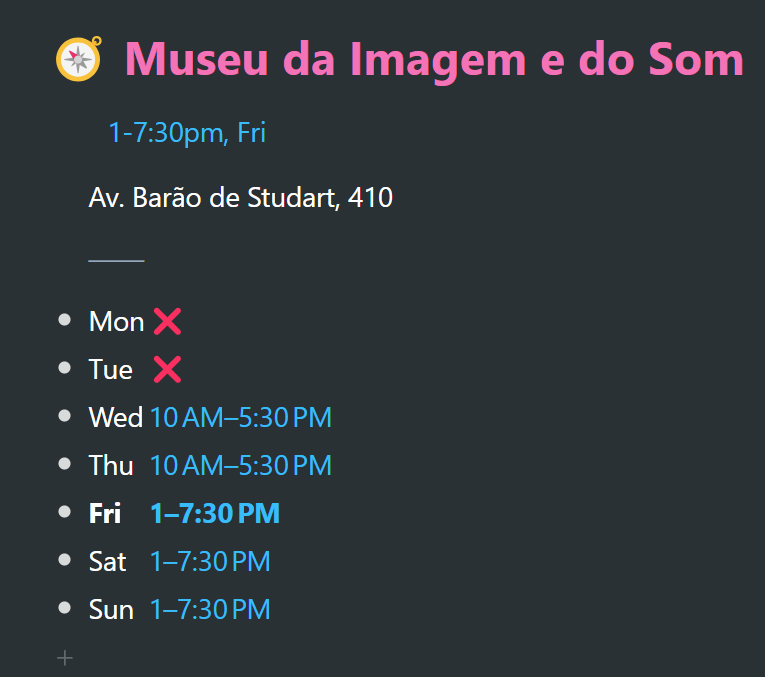Open the 1-7:30pm, Fri link
Screen dimensions: 765x677
(187, 133)
